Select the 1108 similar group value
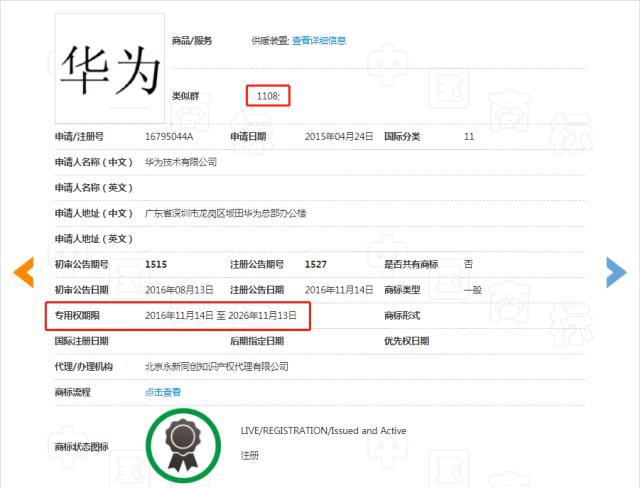This screenshot has height=488, width=640. click(267, 95)
